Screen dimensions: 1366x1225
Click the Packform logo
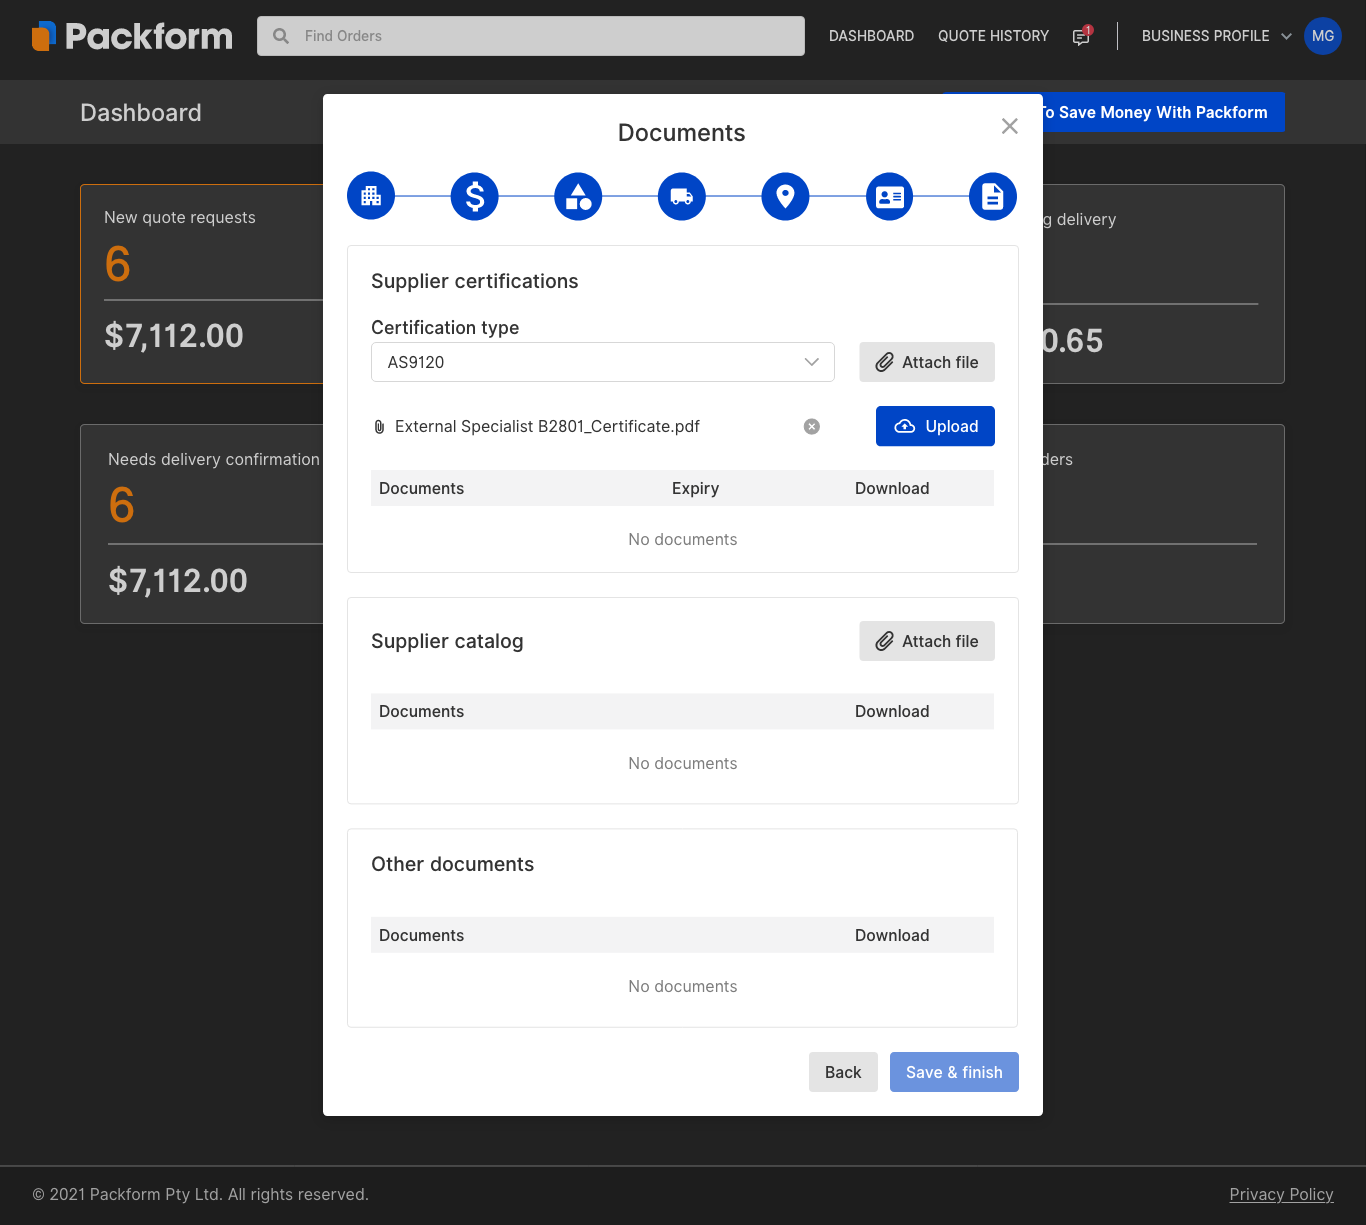pos(132,36)
